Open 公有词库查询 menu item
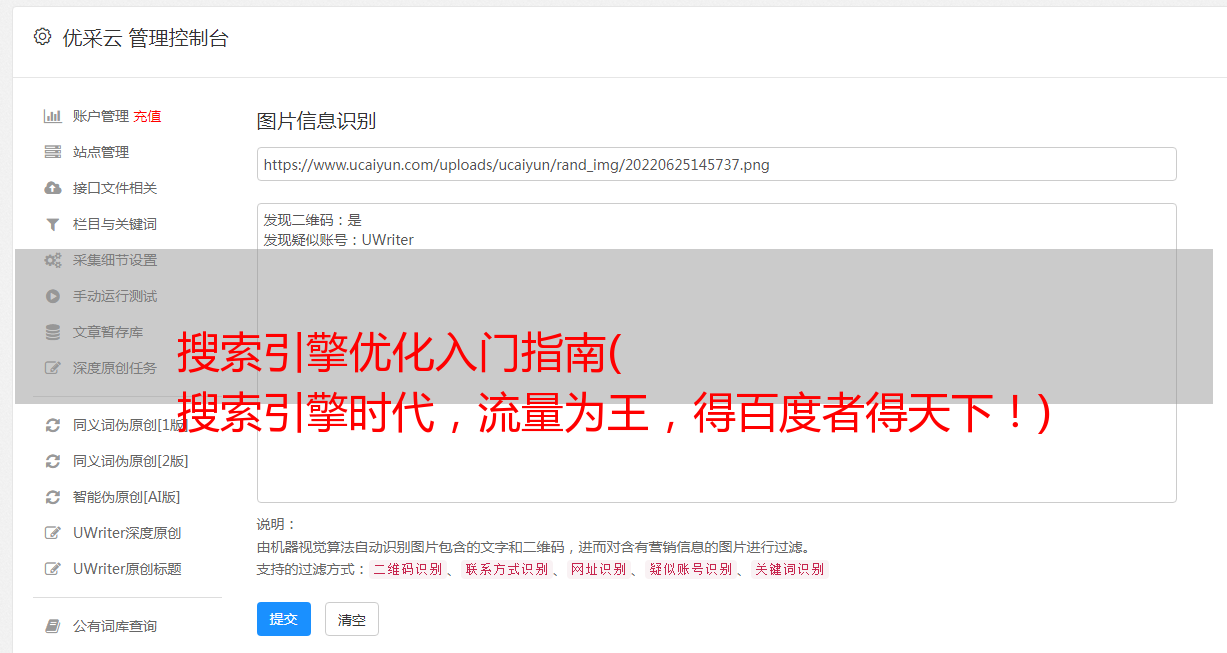This screenshot has height=653, width=1227. click(x=115, y=626)
